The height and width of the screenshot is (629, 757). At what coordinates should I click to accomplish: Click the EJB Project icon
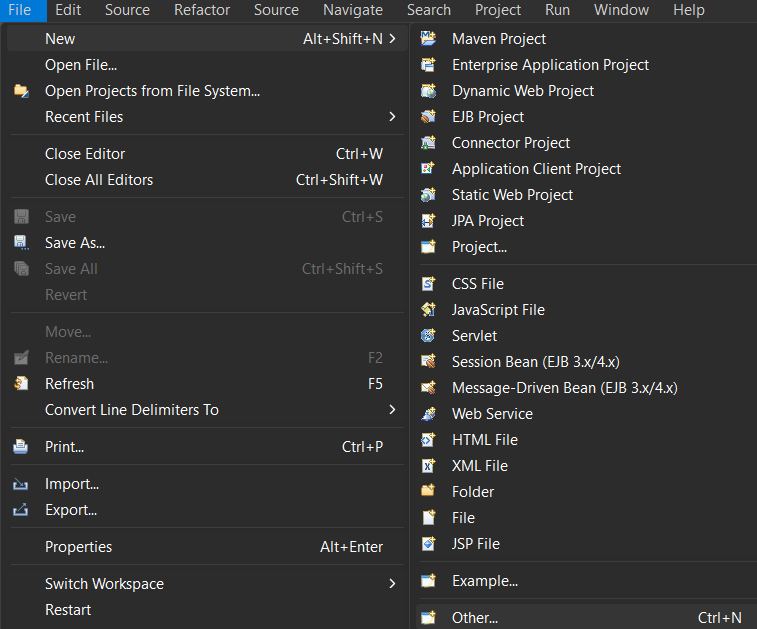point(429,117)
